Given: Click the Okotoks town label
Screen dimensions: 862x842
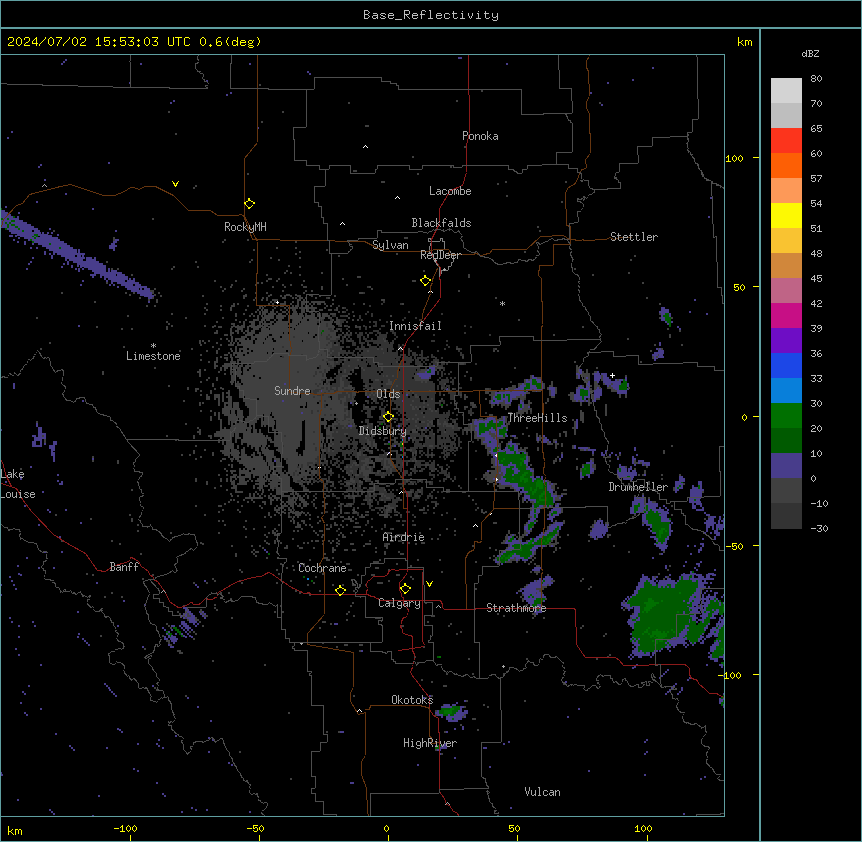Looking at the screenshot, I should coord(412,700).
